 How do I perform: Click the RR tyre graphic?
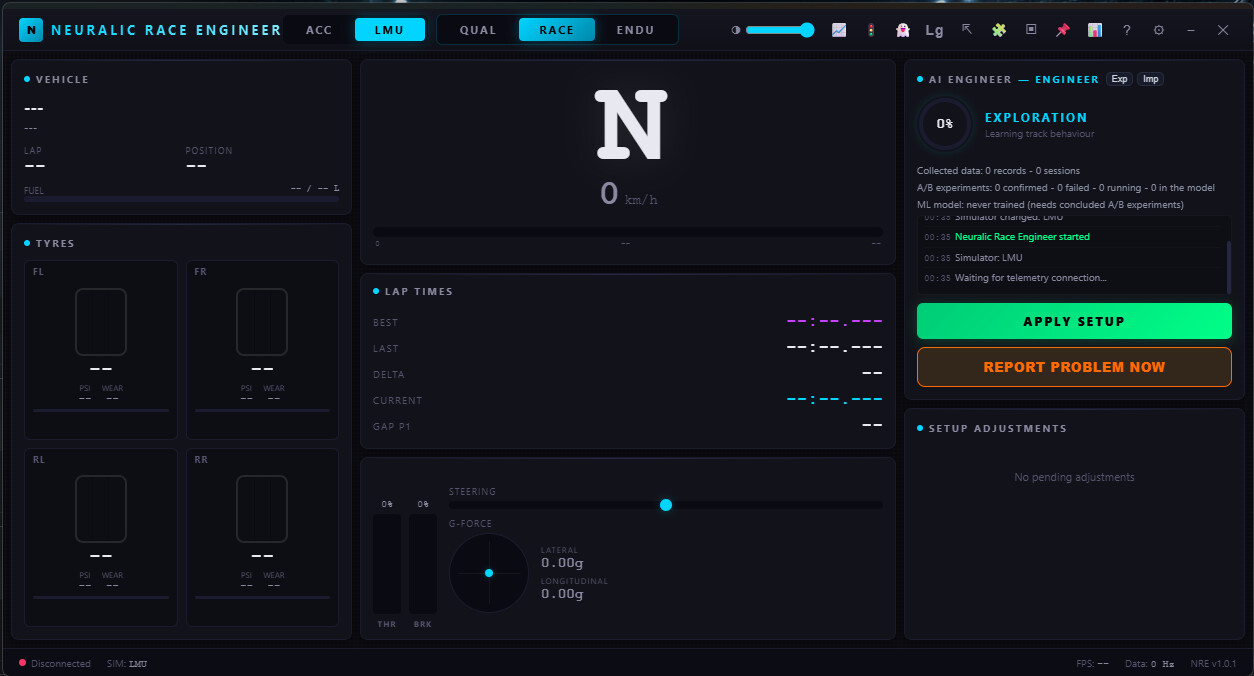(262, 509)
